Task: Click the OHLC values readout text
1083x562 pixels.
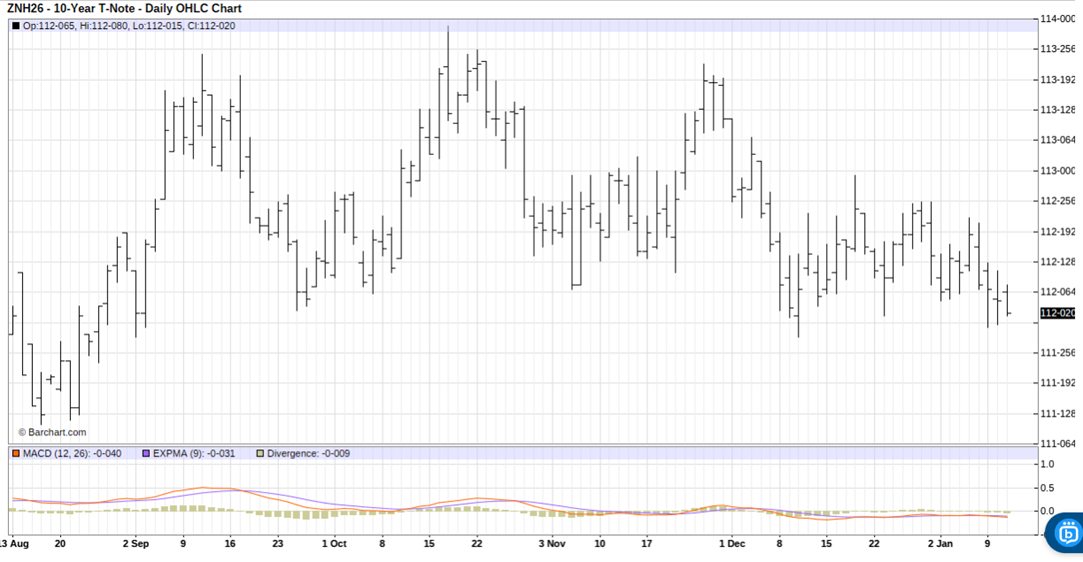Action: 129,26
